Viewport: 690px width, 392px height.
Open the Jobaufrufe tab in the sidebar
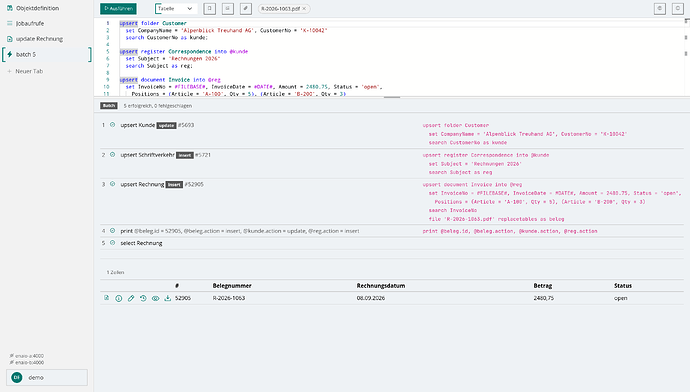pyautogui.click(x=46, y=23)
